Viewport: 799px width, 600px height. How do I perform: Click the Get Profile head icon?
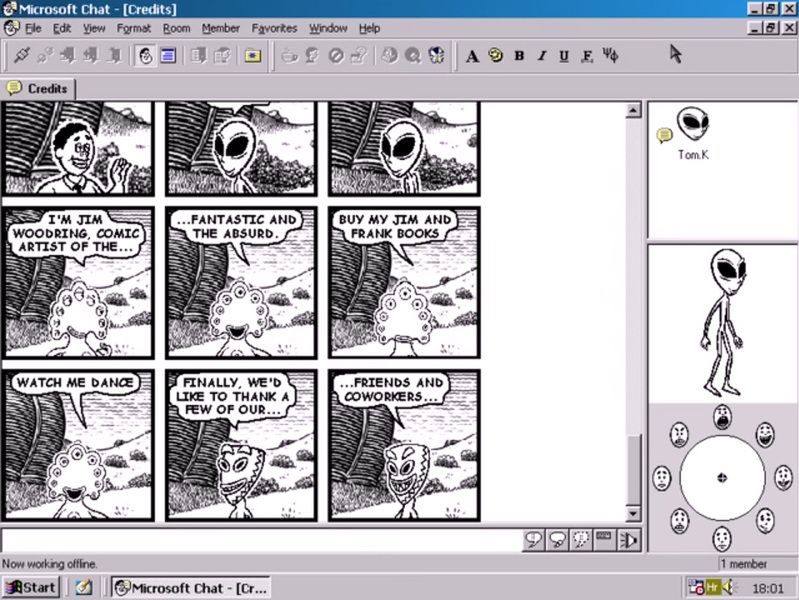[x=312, y=55]
